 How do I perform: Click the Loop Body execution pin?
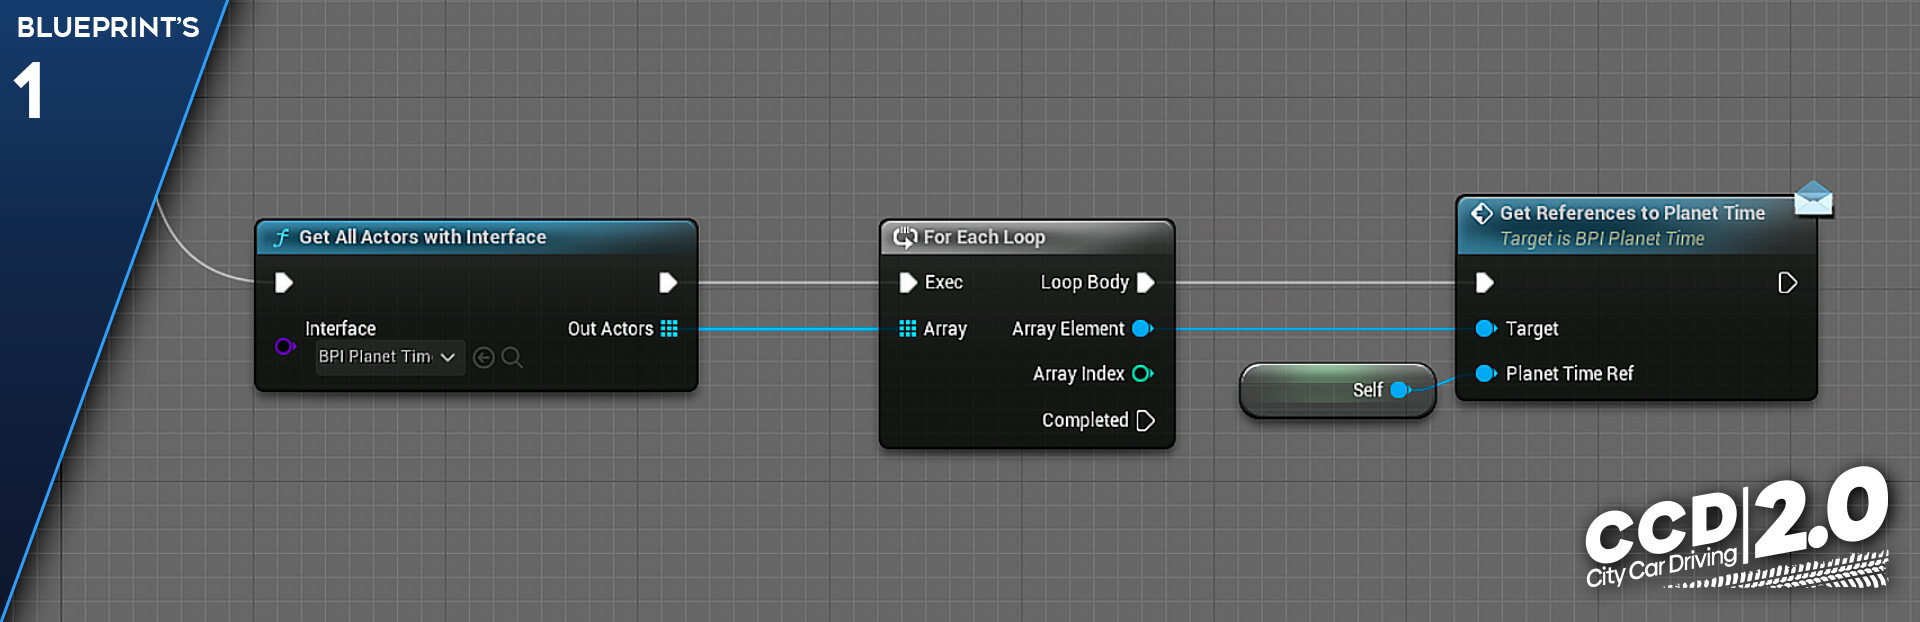pyautogui.click(x=1146, y=283)
